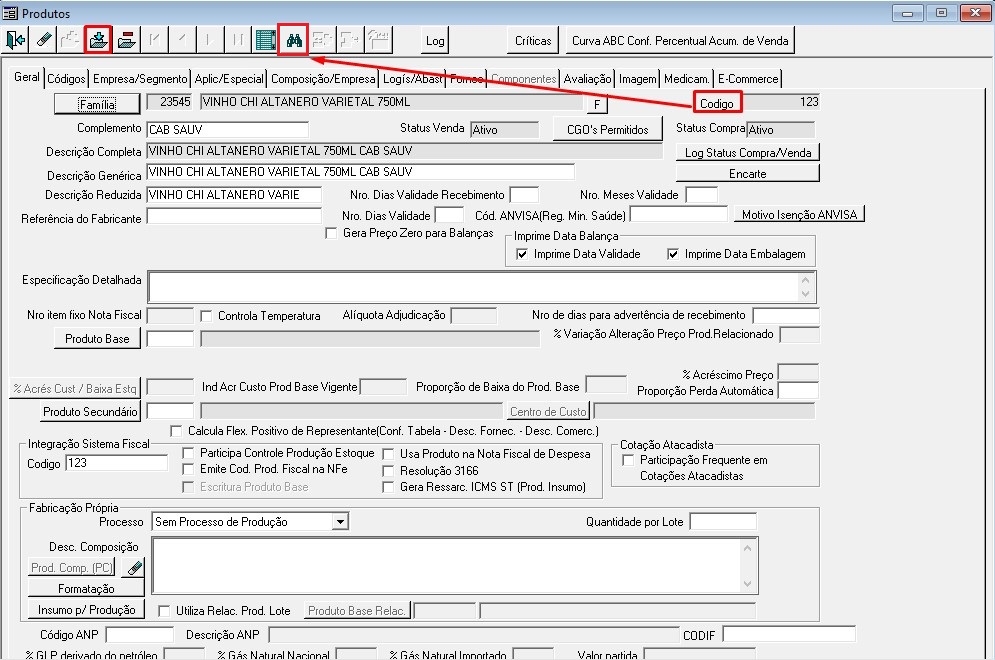Open the grid list view icon

(266, 41)
